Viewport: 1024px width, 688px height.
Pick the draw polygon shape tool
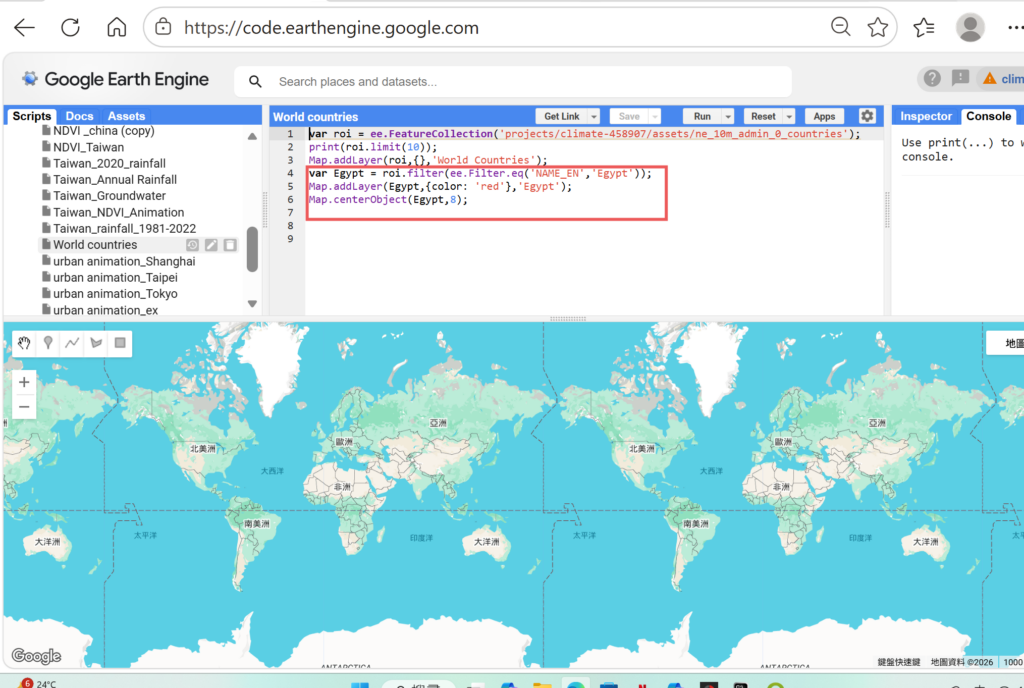click(96, 343)
